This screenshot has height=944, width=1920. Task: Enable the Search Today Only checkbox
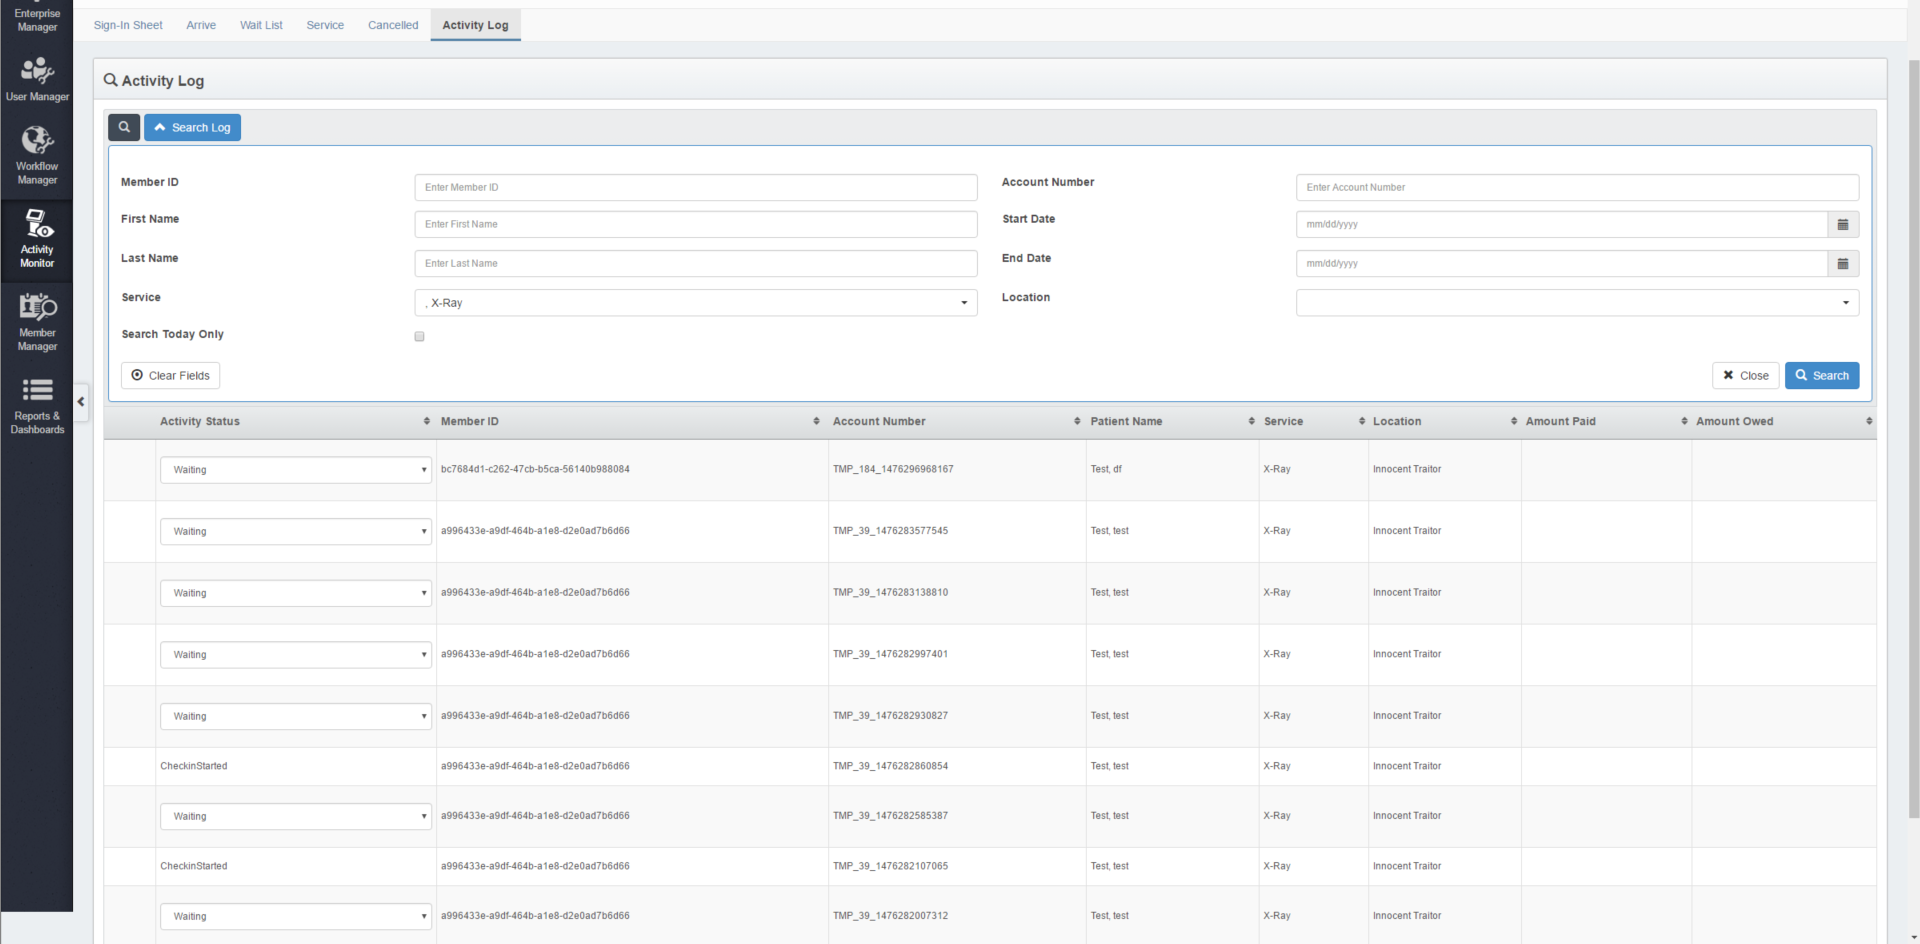(x=420, y=337)
